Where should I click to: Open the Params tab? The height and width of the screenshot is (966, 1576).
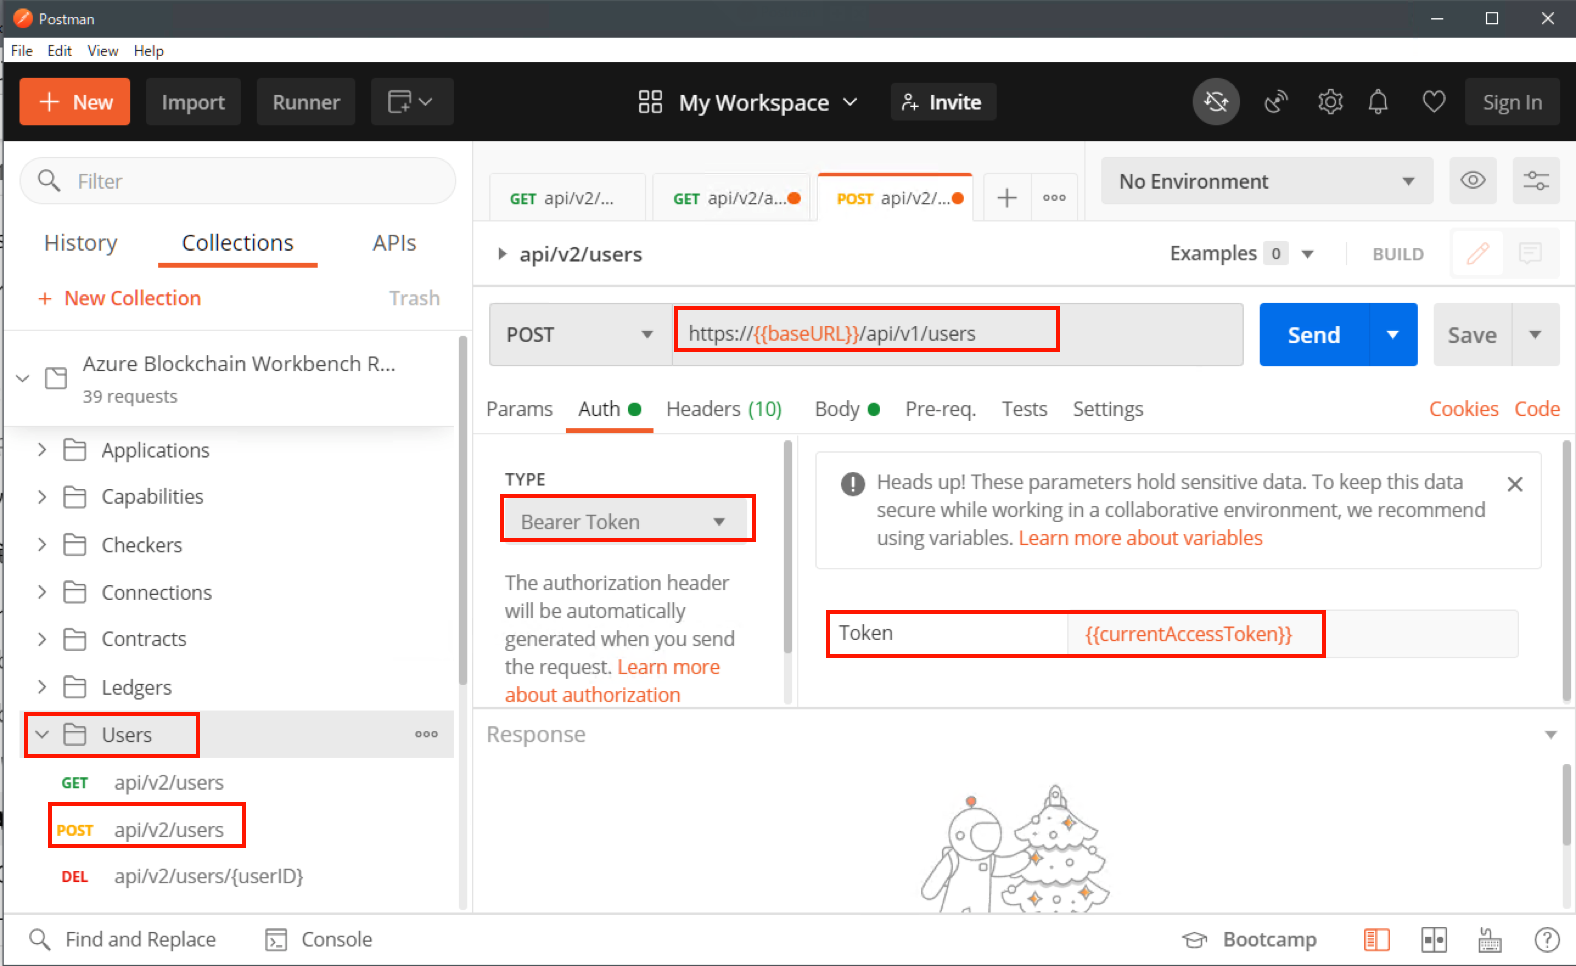click(519, 409)
